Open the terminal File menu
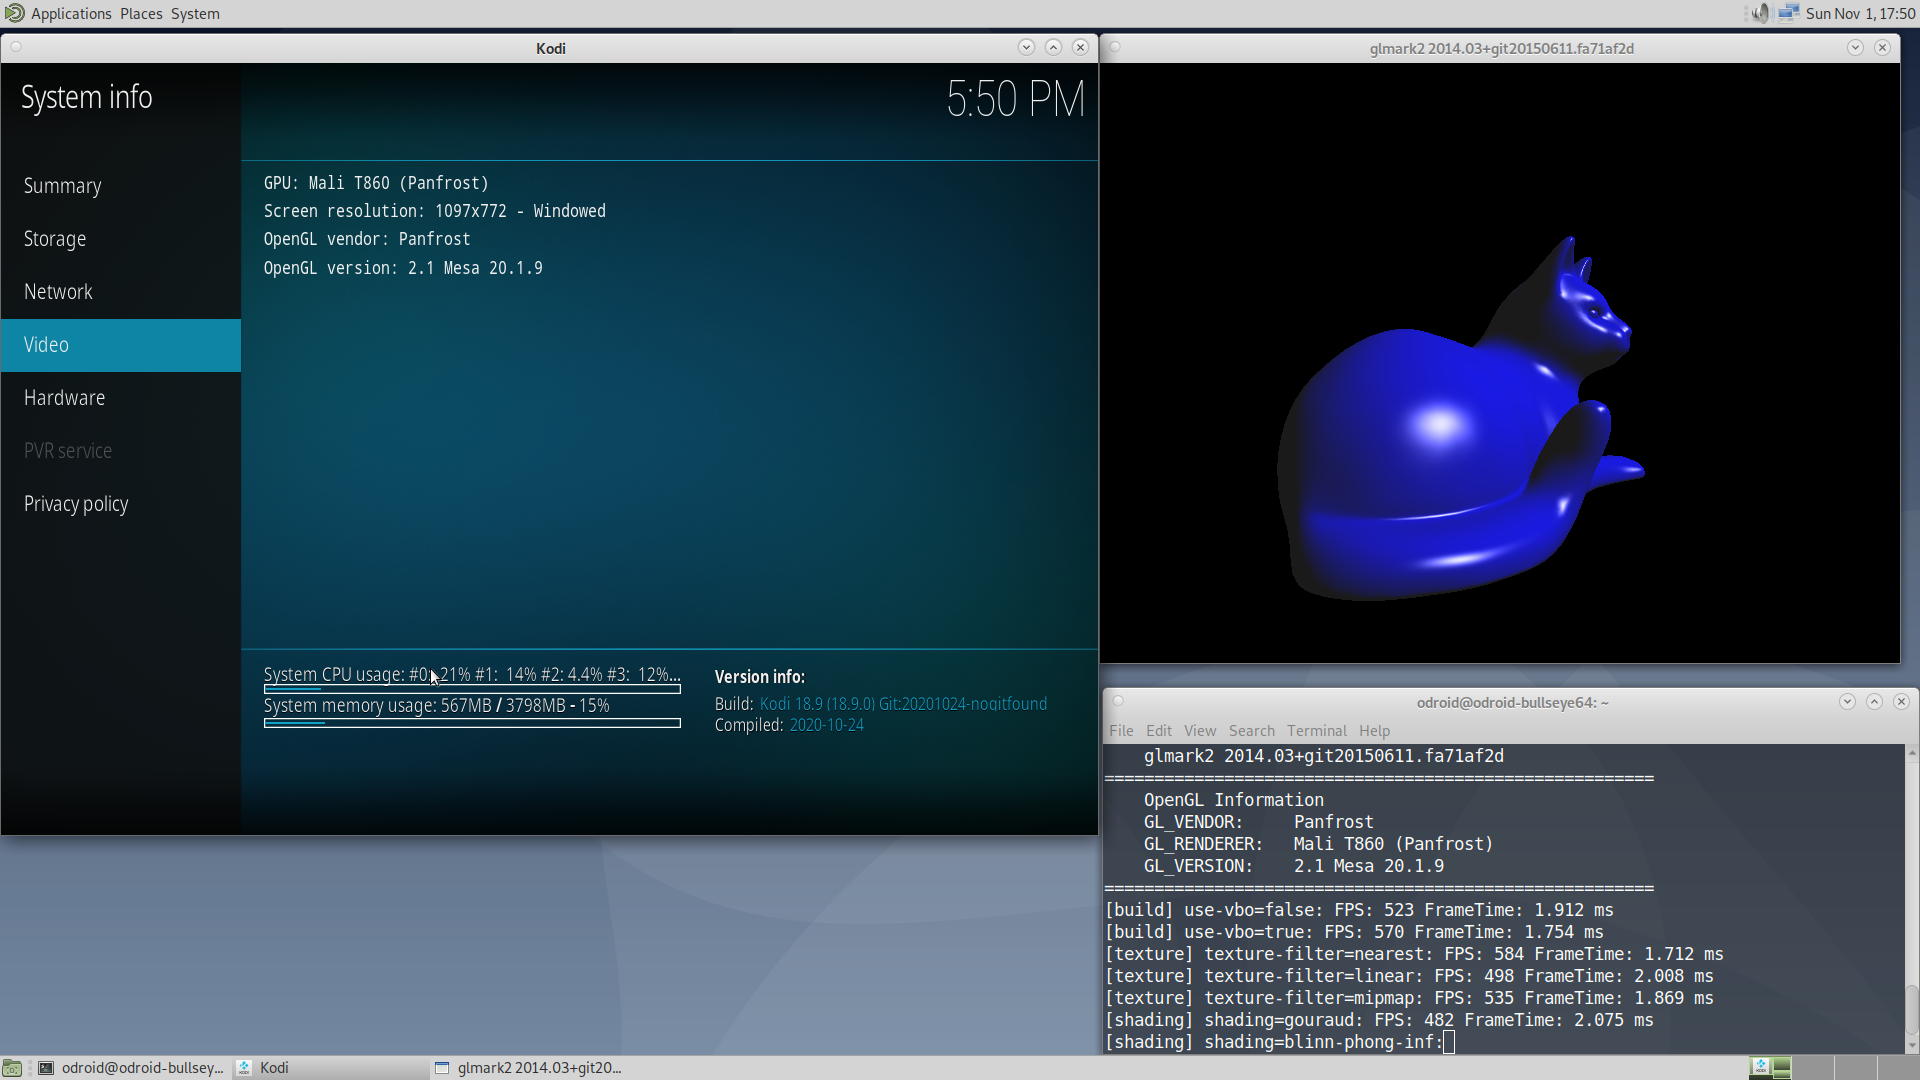Image resolution: width=1920 pixels, height=1080 pixels. point(1121,731)
